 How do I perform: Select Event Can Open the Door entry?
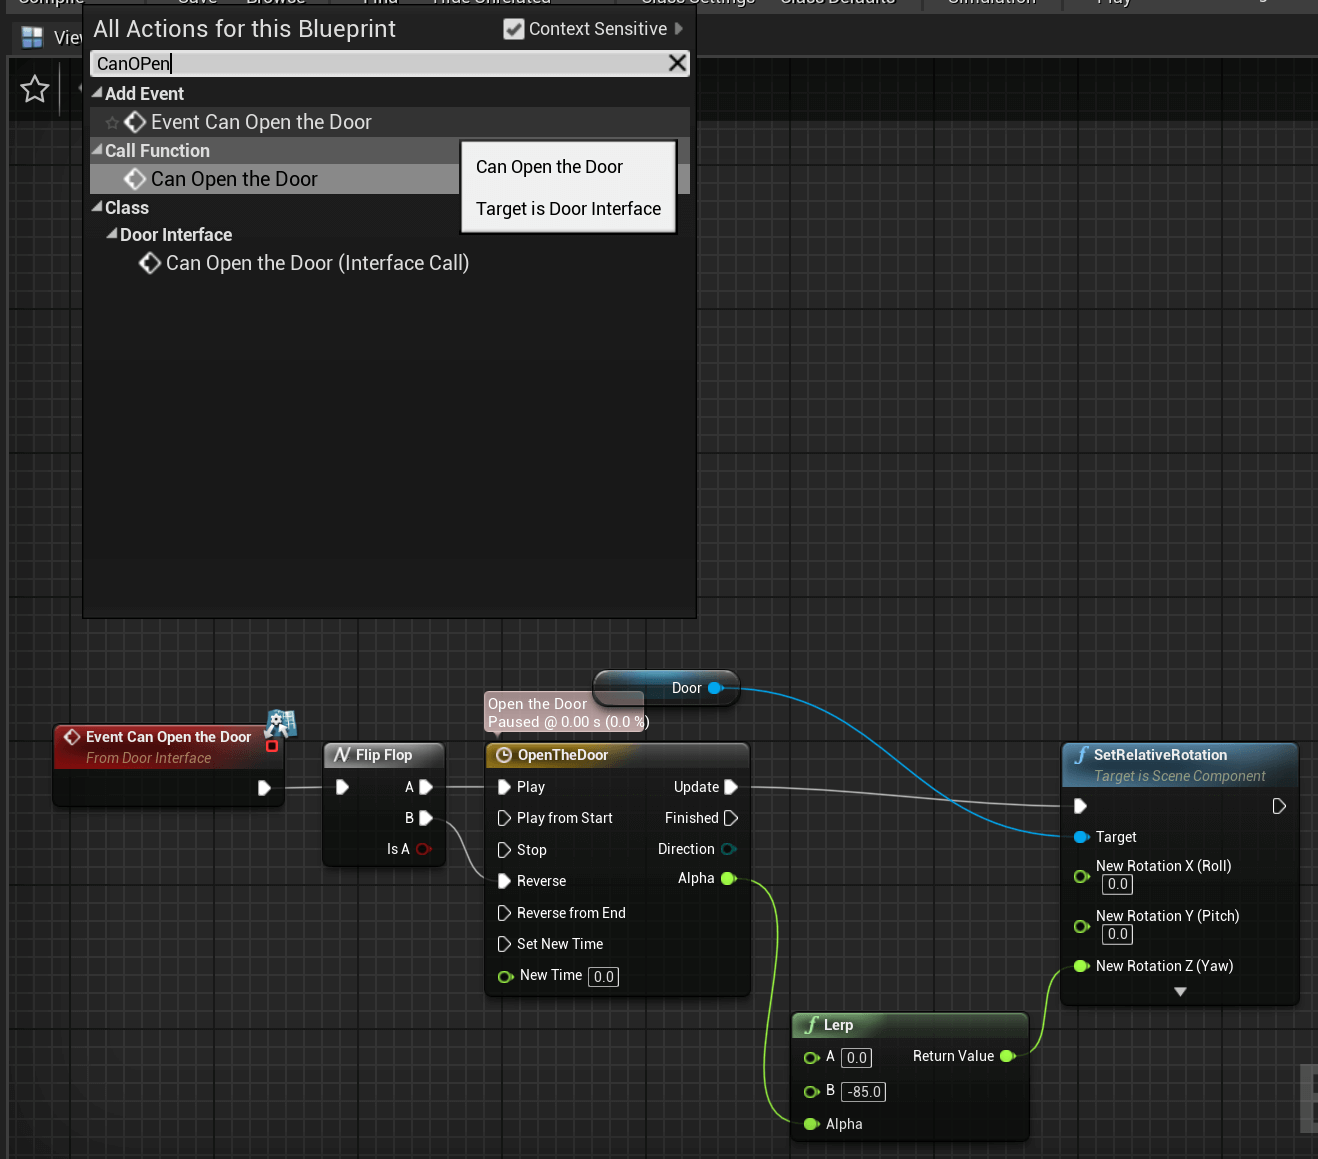coord(390,122)
